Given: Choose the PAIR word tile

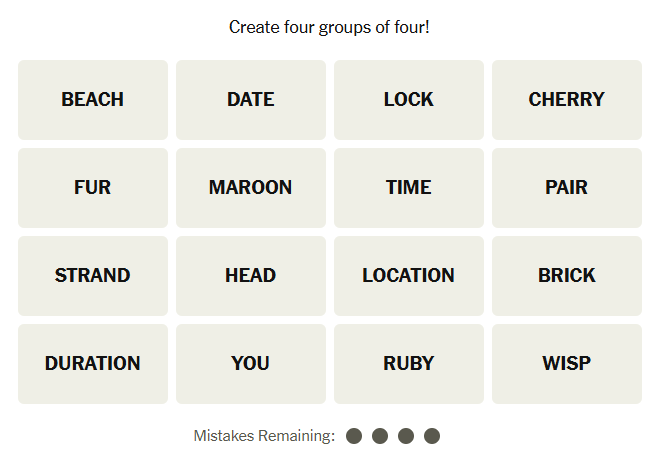Looking at the screenshot, I should [567, 188].
